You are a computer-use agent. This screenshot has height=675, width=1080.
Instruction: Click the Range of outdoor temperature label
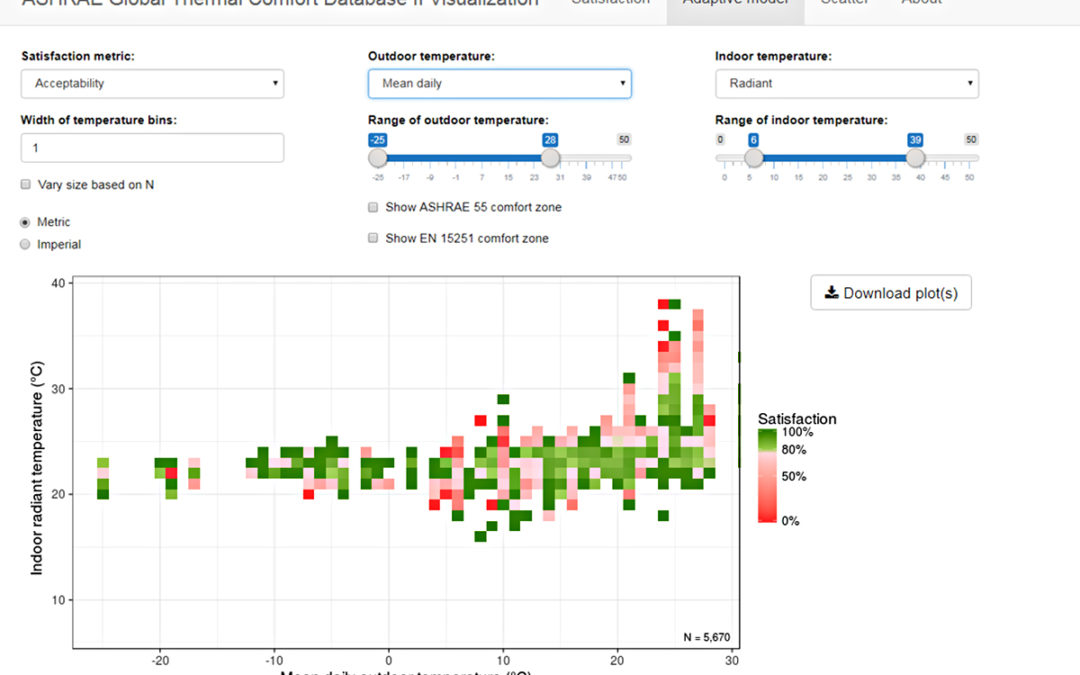point(458,120)
